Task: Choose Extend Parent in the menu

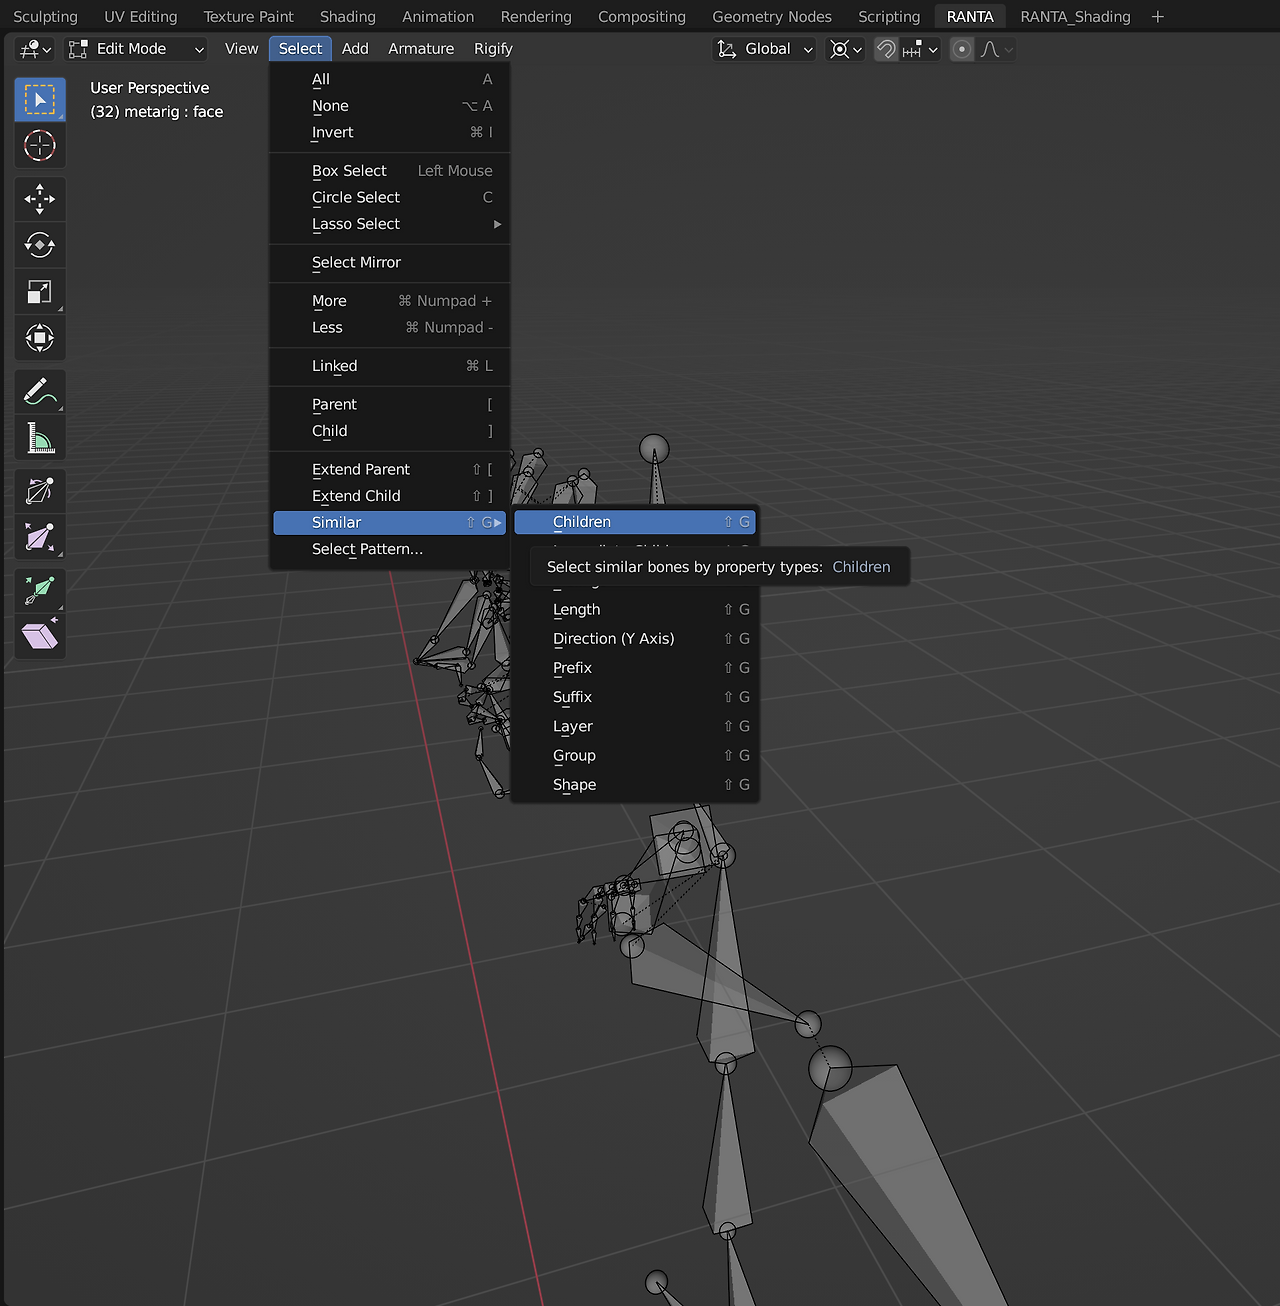Action: pyautogui.click(x=389, y=469)
